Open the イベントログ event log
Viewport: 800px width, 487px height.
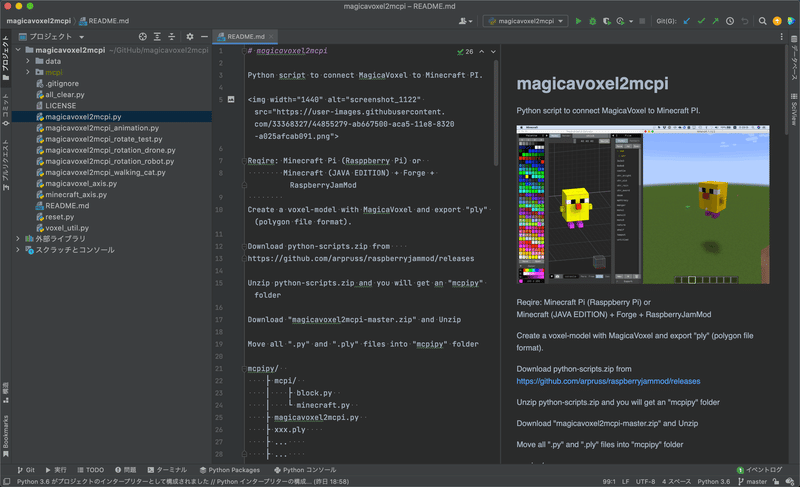click(760, 470)
